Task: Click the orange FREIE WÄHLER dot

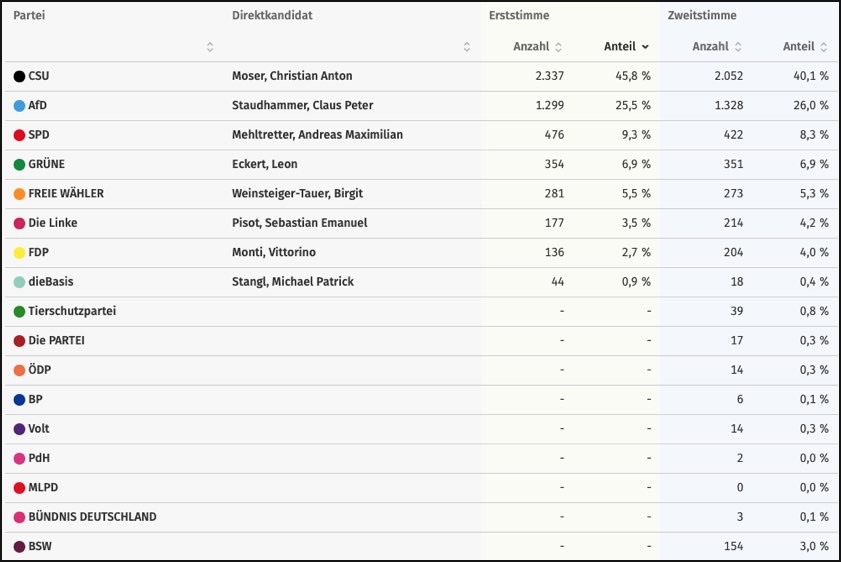Action: (x=19, y=194)
